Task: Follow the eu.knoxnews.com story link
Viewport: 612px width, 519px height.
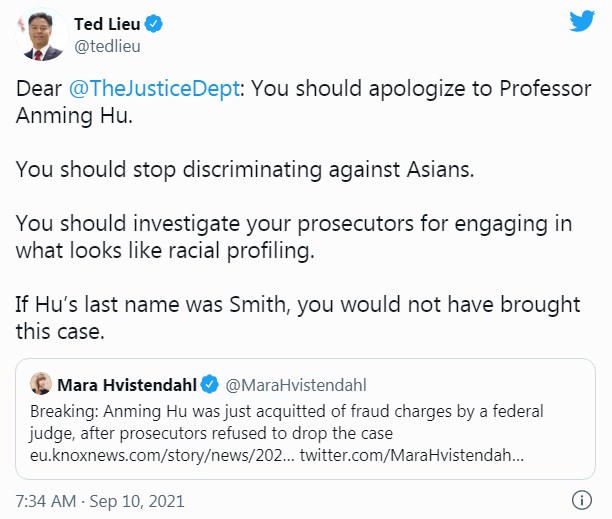Action: click(x=162, y=455)
